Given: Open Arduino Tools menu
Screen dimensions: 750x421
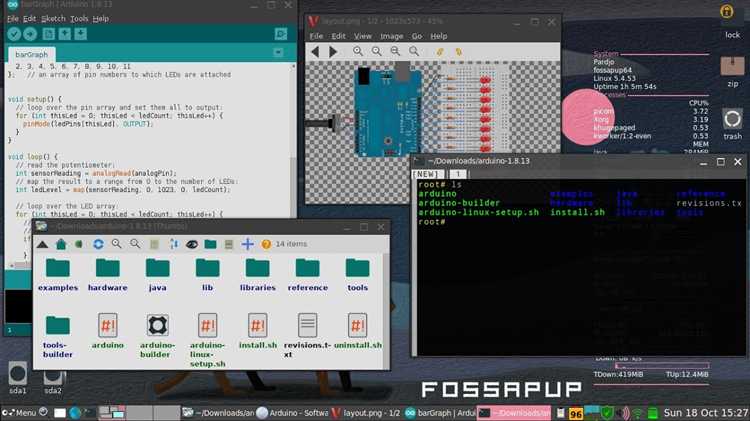Looking at the screenshot, I should tap(79, 19).
